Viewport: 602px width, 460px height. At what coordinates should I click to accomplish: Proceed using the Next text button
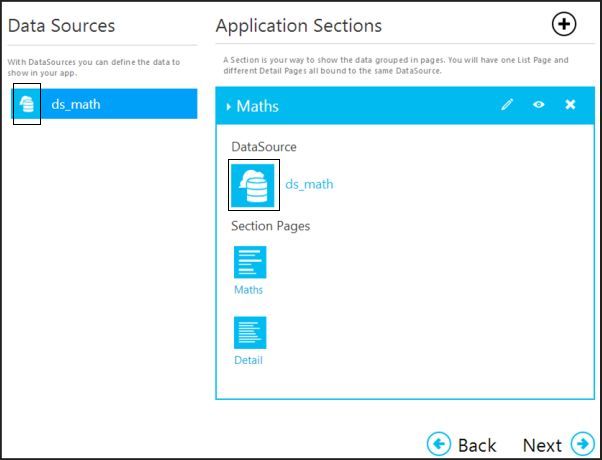point(542,445)
